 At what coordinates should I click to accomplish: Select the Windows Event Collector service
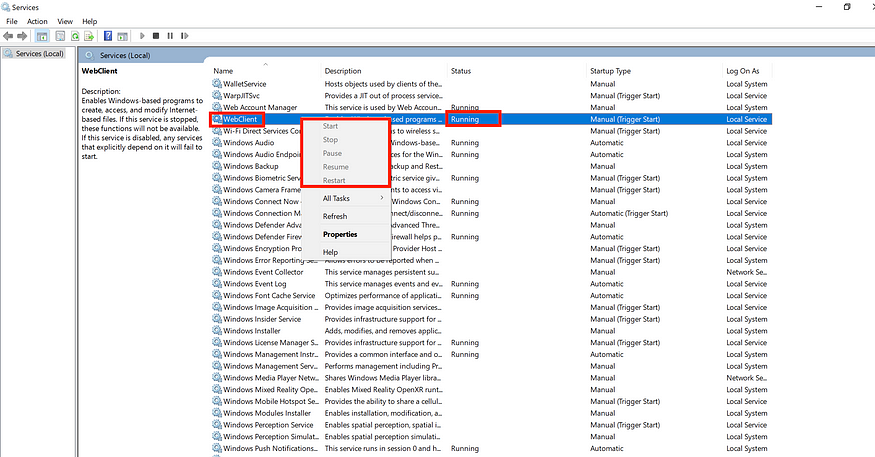pyautogui.click(x=263, y=272)
